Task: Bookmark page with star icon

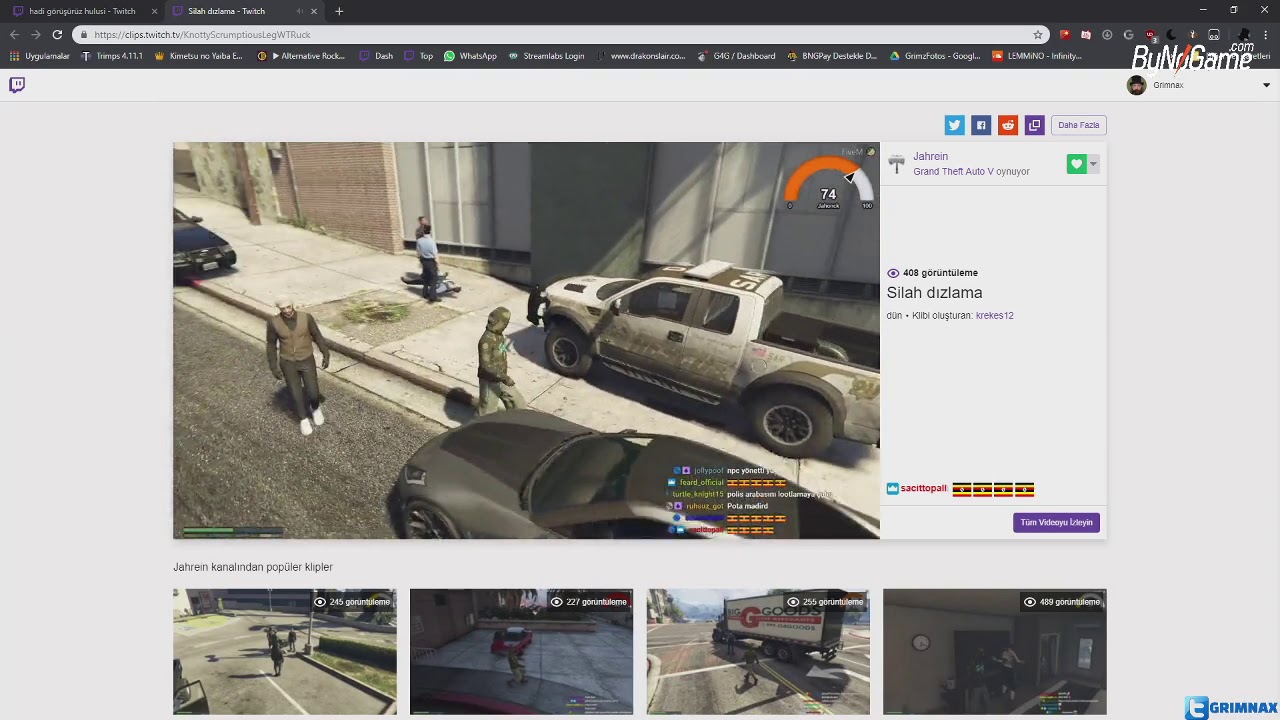Action: pos(1038,34)
